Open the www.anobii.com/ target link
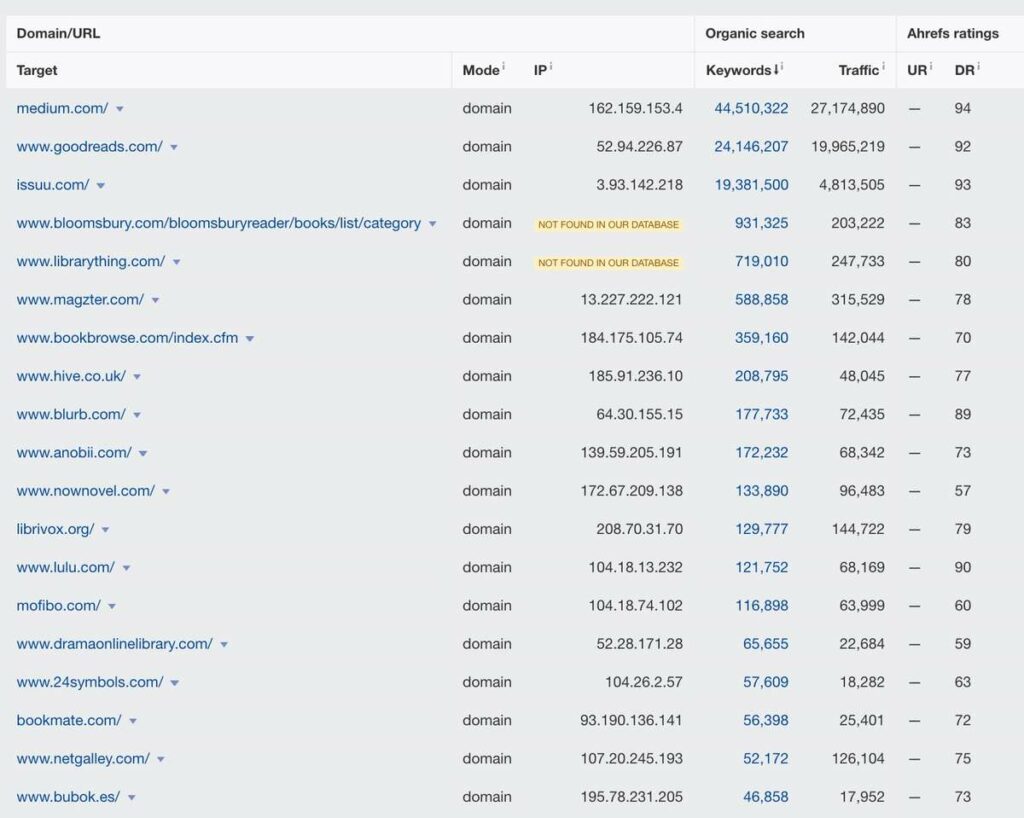This screenshot has width=1024, height=818. [74, 453]
